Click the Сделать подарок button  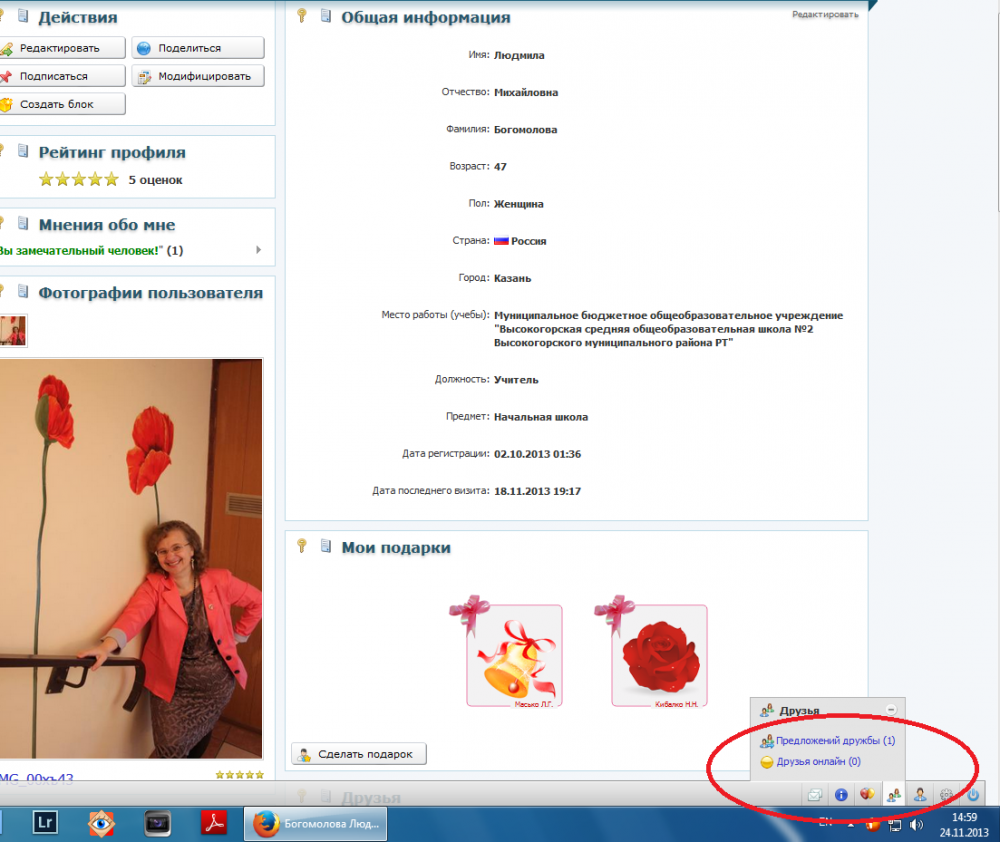(x=358, y=754)
